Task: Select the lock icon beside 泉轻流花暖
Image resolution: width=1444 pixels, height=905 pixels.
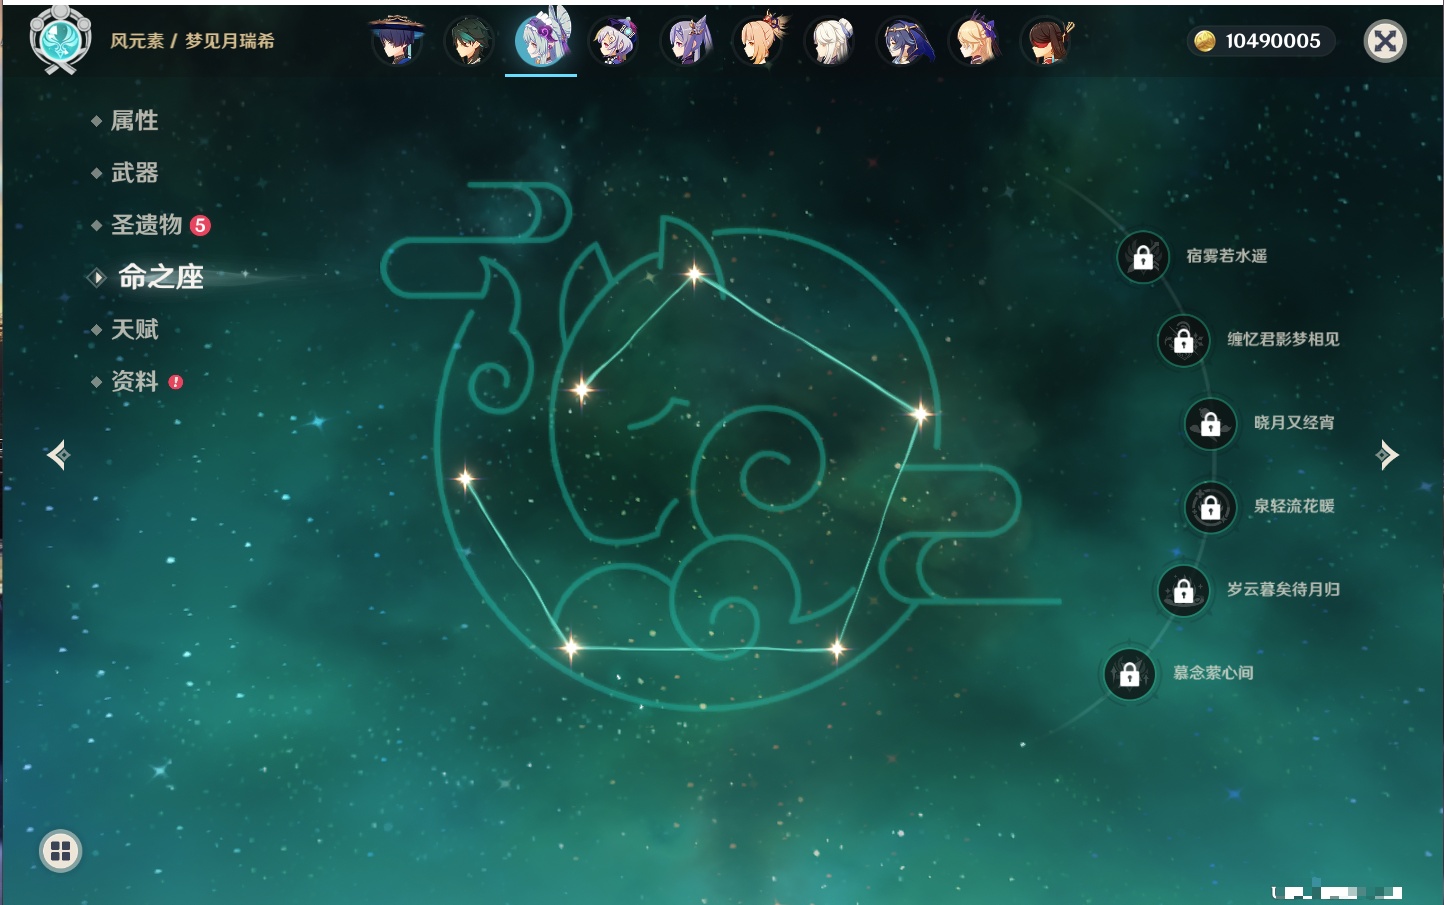Action: (1211, 507)
